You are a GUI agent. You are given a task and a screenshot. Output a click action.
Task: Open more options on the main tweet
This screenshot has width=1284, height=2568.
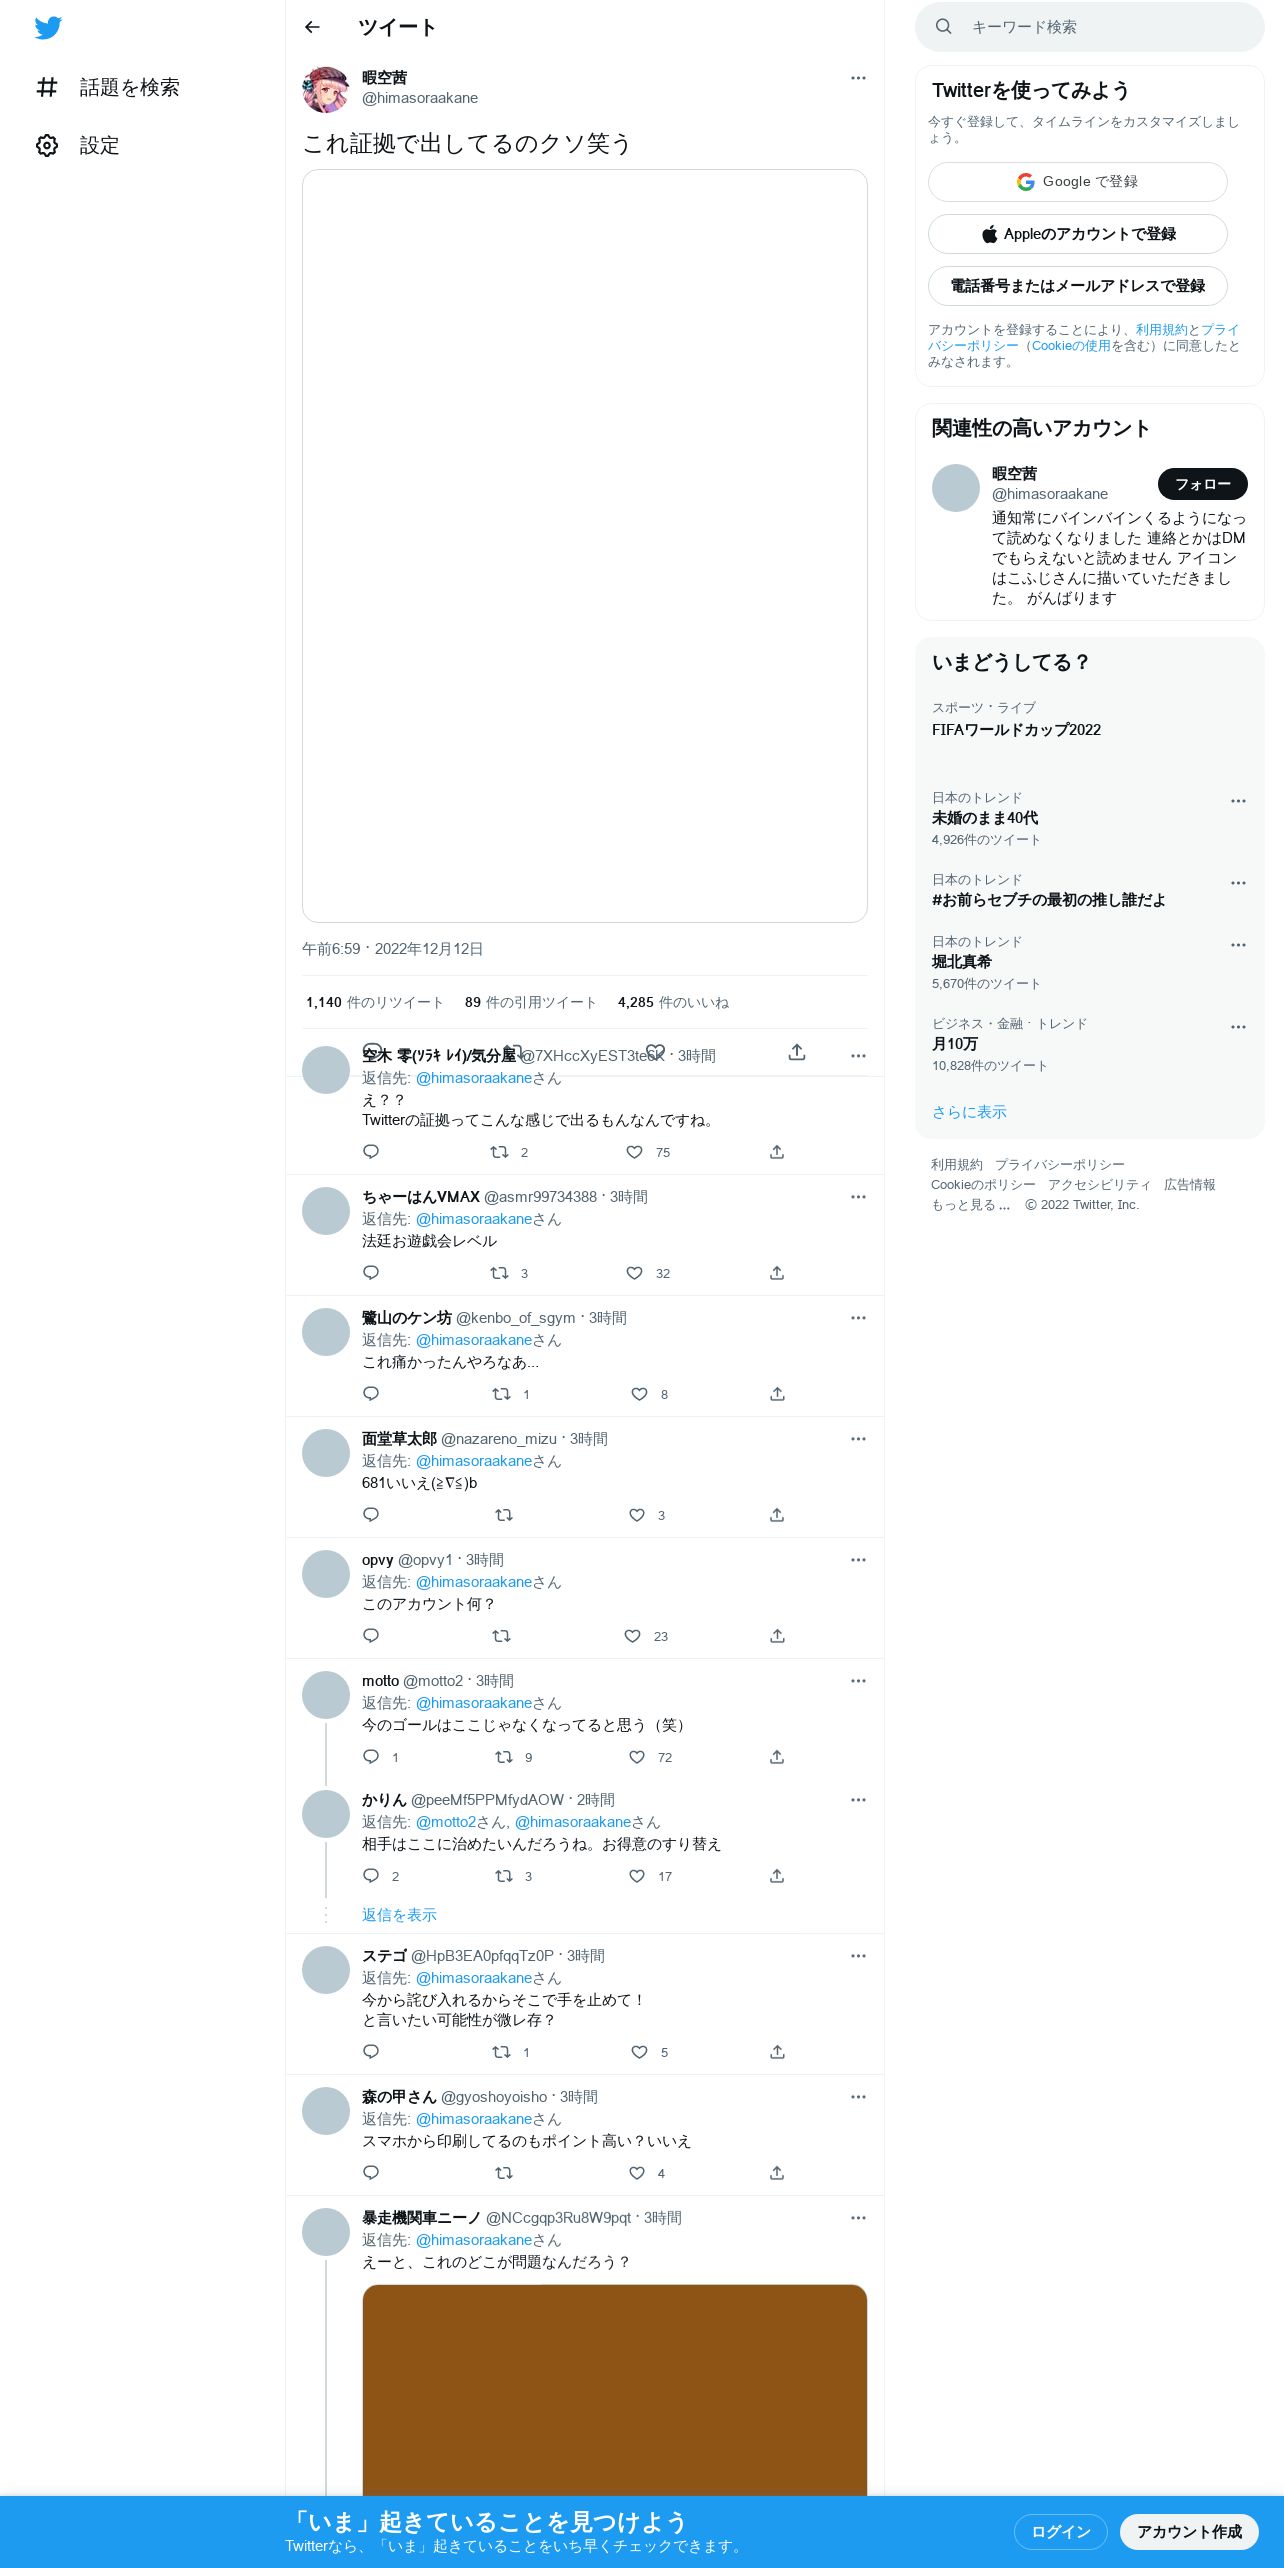point(858,78)
